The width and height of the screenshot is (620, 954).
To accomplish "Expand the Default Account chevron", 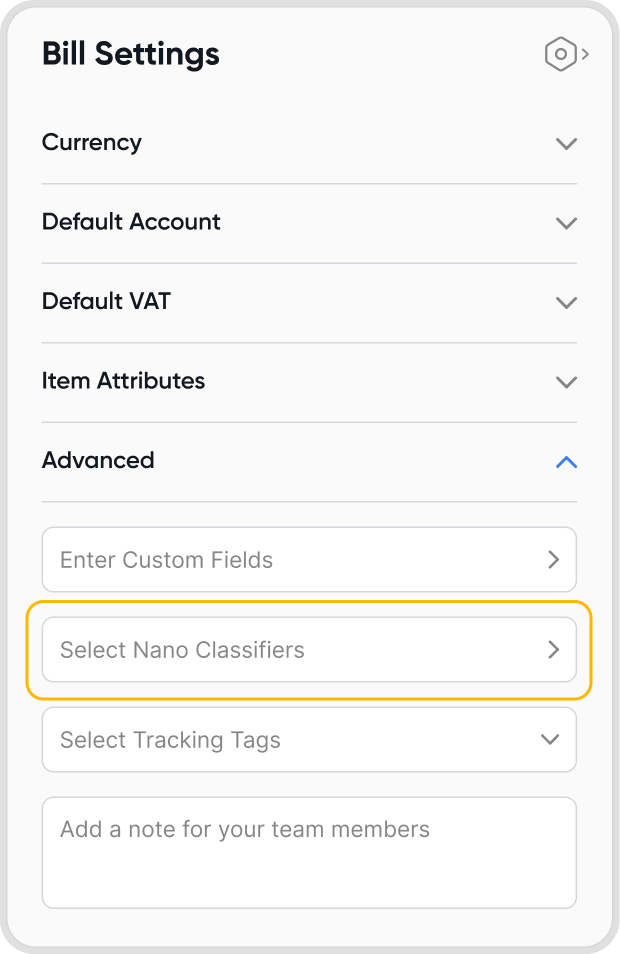I will [x=566, y=222].
